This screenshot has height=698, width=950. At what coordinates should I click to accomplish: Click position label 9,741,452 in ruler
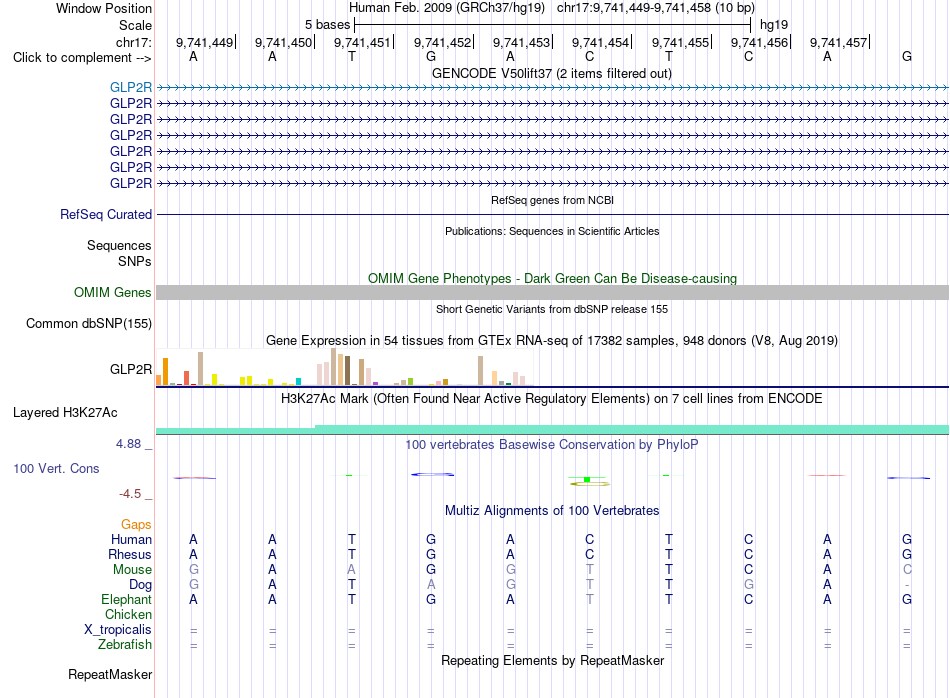click(x=442, y=42)
